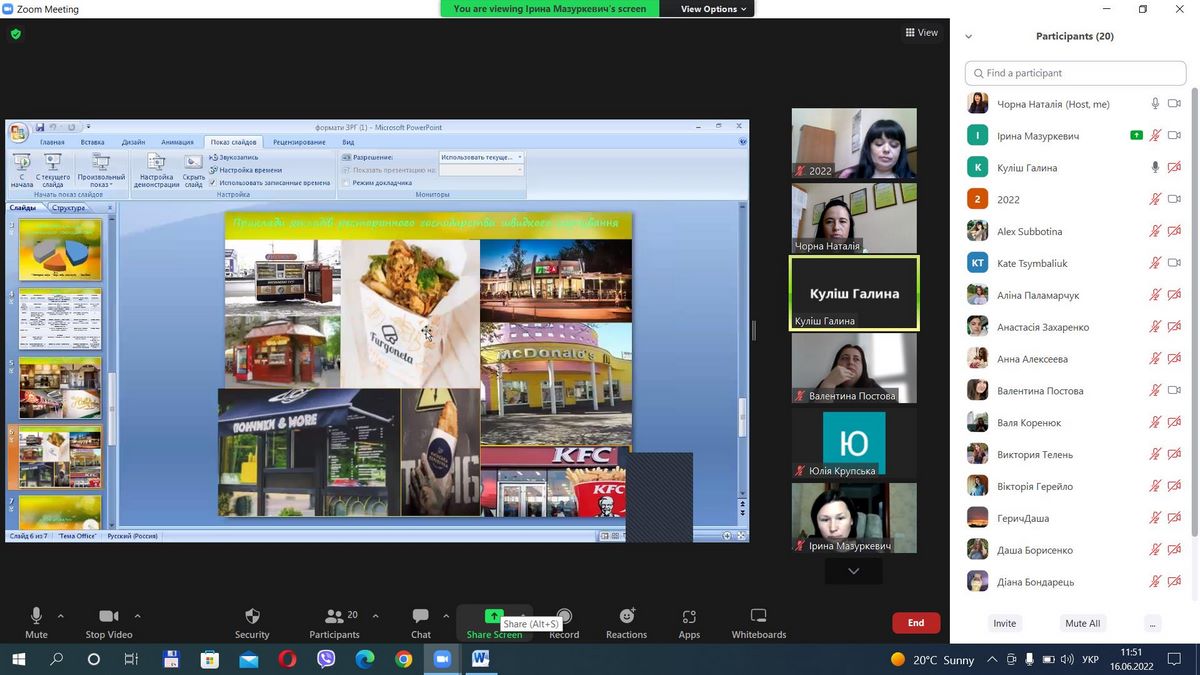Click the green Share Screen icon

click(x=494, y=616)
